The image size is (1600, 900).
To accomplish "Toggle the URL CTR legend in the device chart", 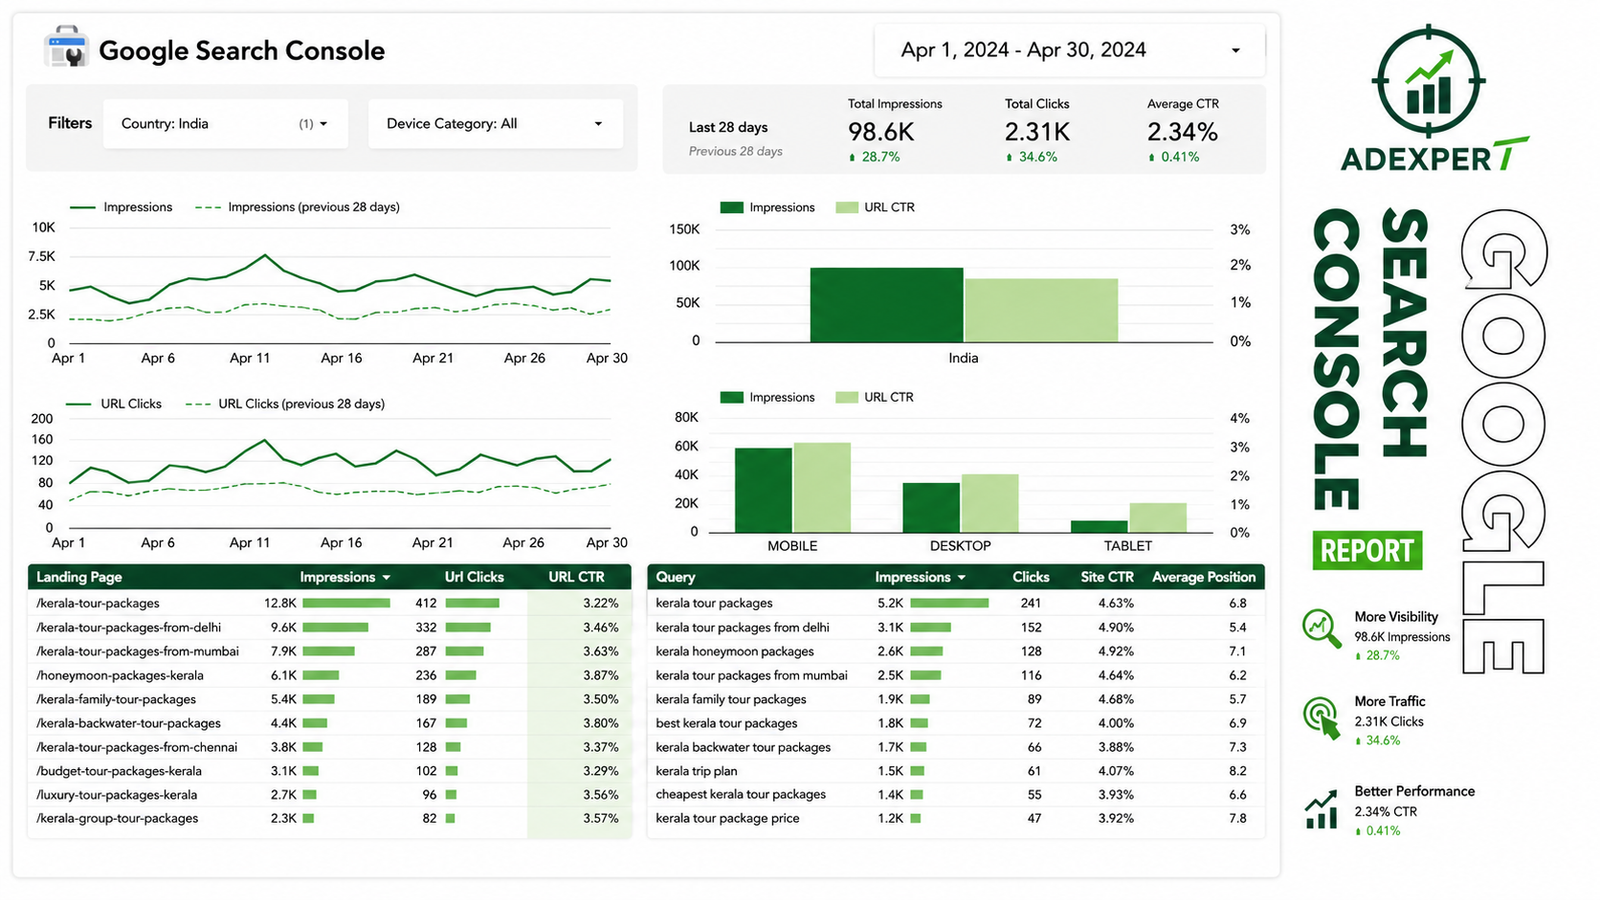I will 875,397.
